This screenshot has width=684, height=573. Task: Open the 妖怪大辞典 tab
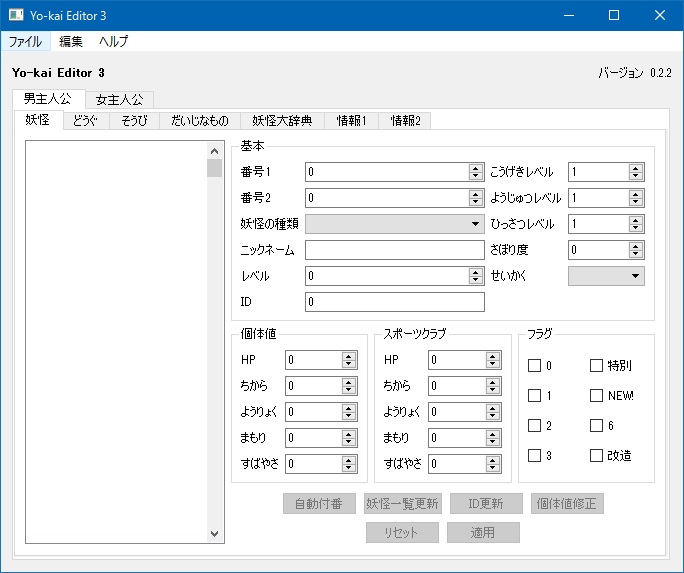[282, 121]
